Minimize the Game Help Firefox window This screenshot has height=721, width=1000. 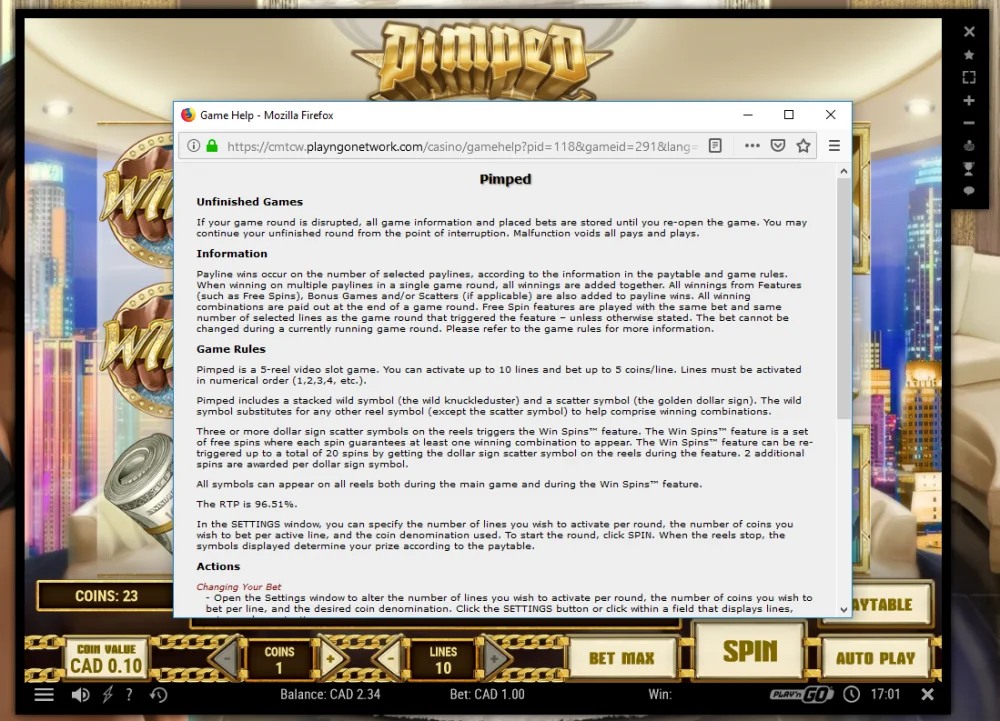748,115
